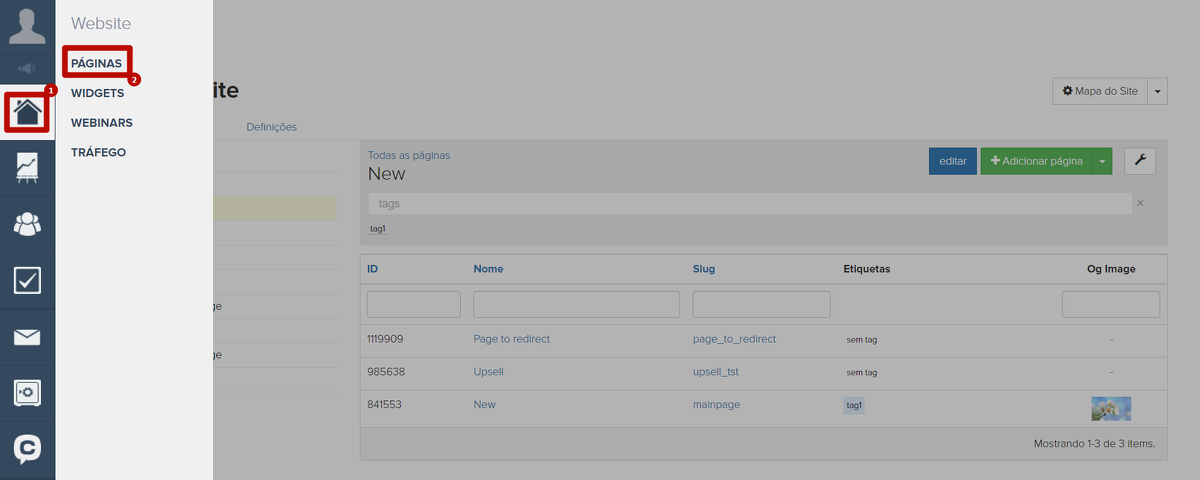This screenshot has width=1200, height=480.
Task: Expand the Mapa do Site dropdown arrow
Action: pos(1158,91)
